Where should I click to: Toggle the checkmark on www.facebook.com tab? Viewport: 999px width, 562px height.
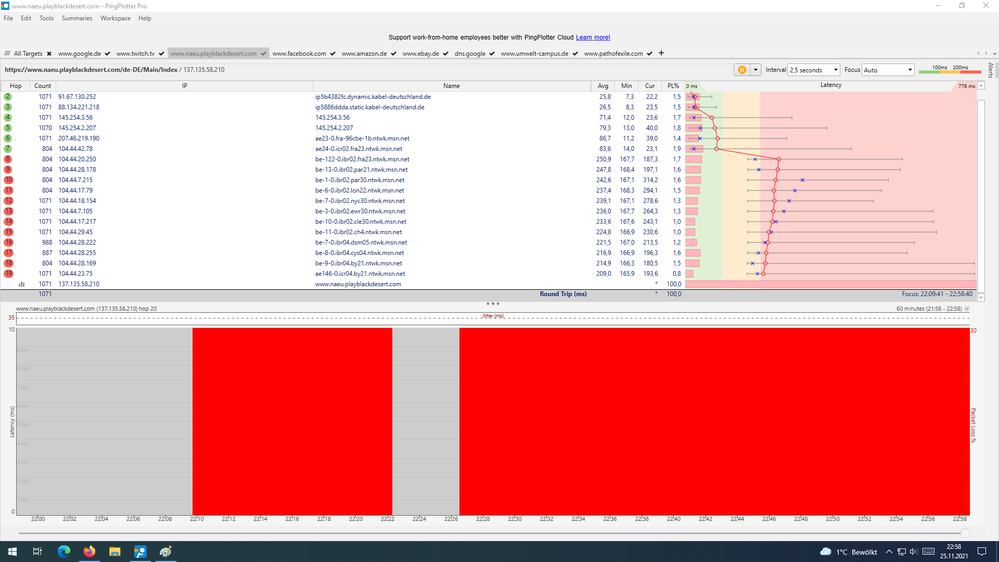(x=333, y=54)
